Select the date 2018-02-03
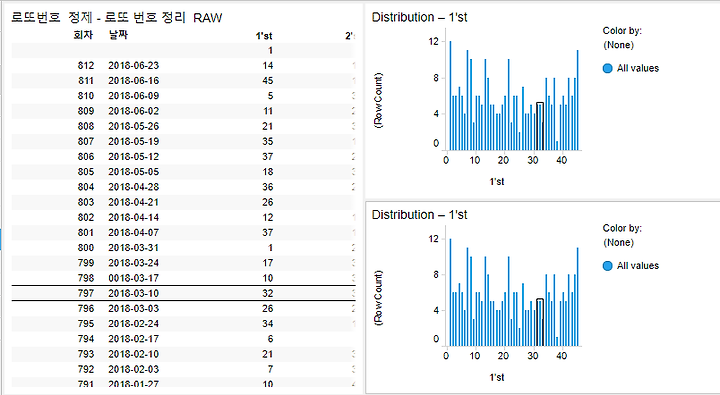Screen dimensions: 720x395 click(134, 369)
